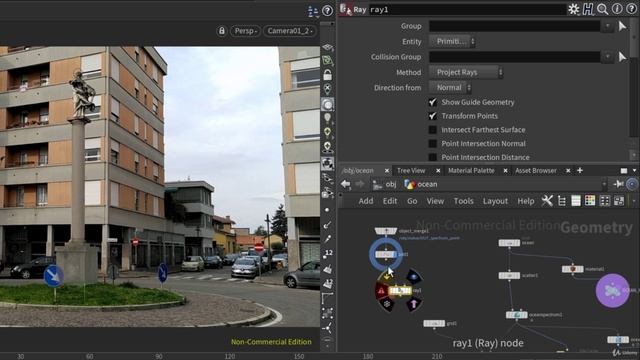Go back using the network left arrow
Image resolution: width=640 pixels, height=360 pixels.
pos(346,184)
